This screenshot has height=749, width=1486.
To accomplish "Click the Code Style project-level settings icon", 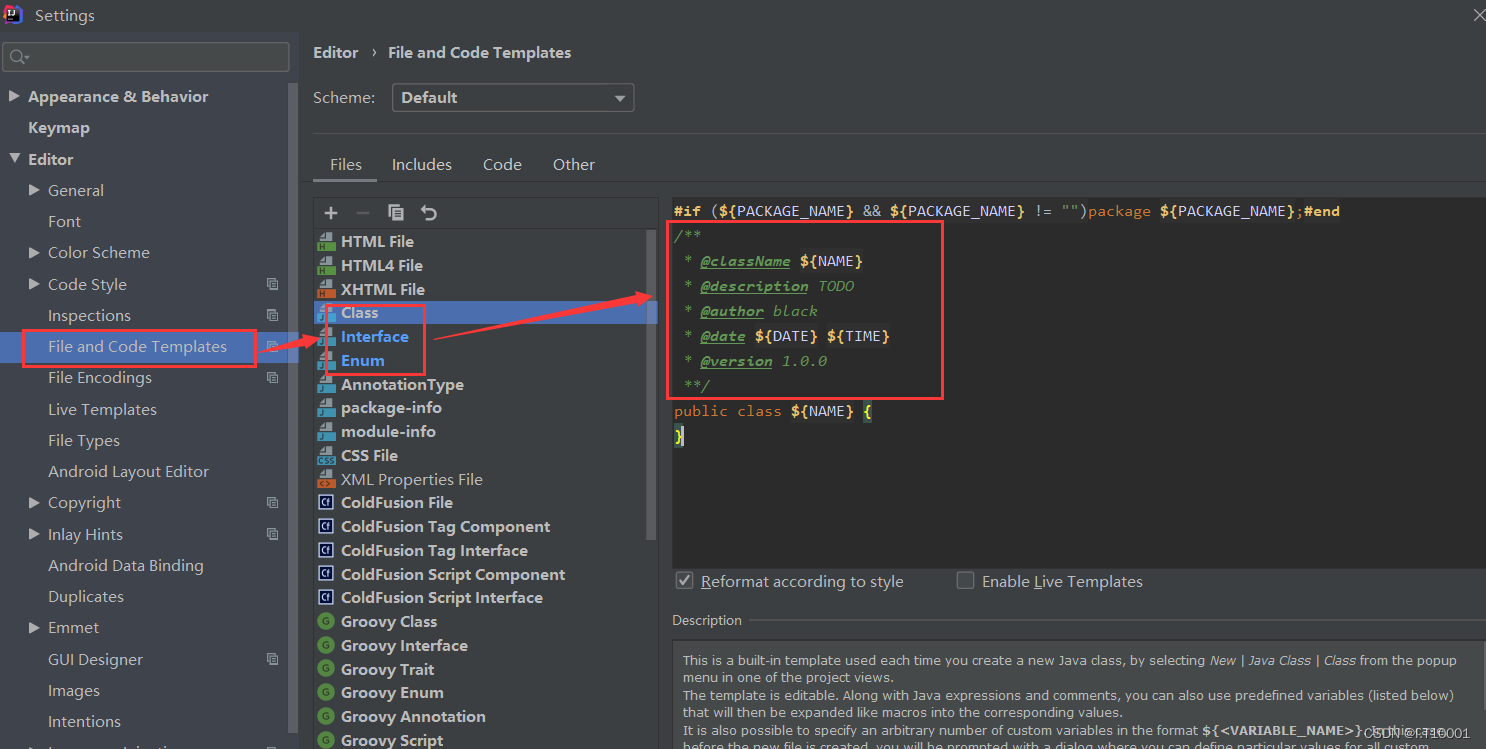I will pos(272,284).
